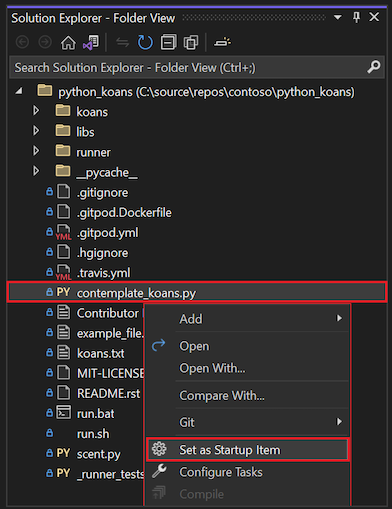Viewport: 392px width, 509px height.
Task: Collapse the python_koans root folder
Action: tap(19, 91)
